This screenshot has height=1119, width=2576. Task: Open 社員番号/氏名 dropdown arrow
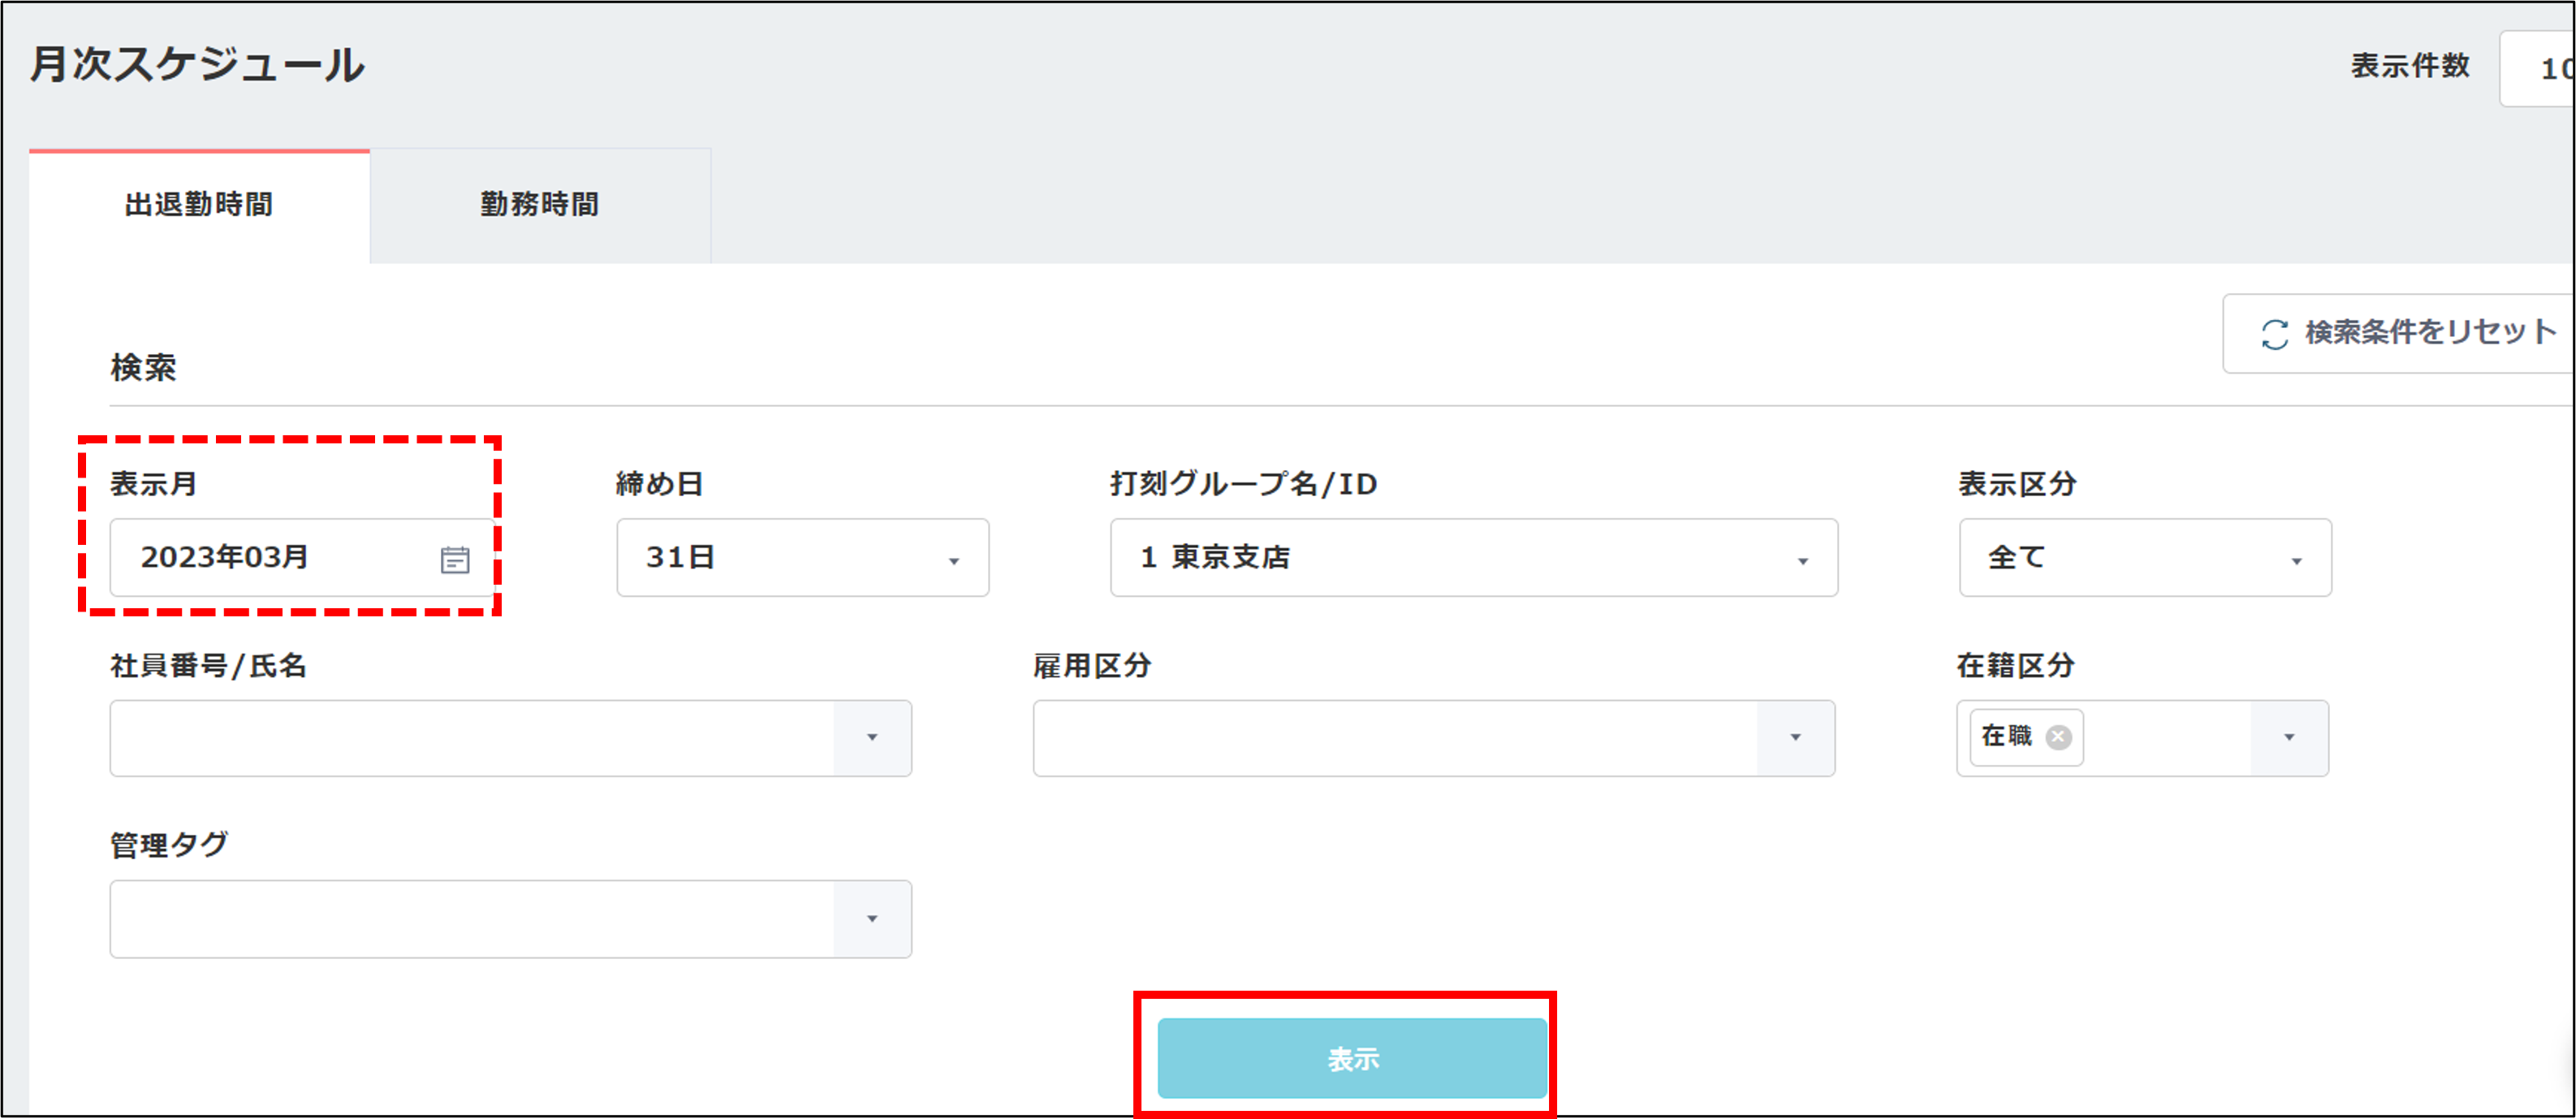[872, 738]
